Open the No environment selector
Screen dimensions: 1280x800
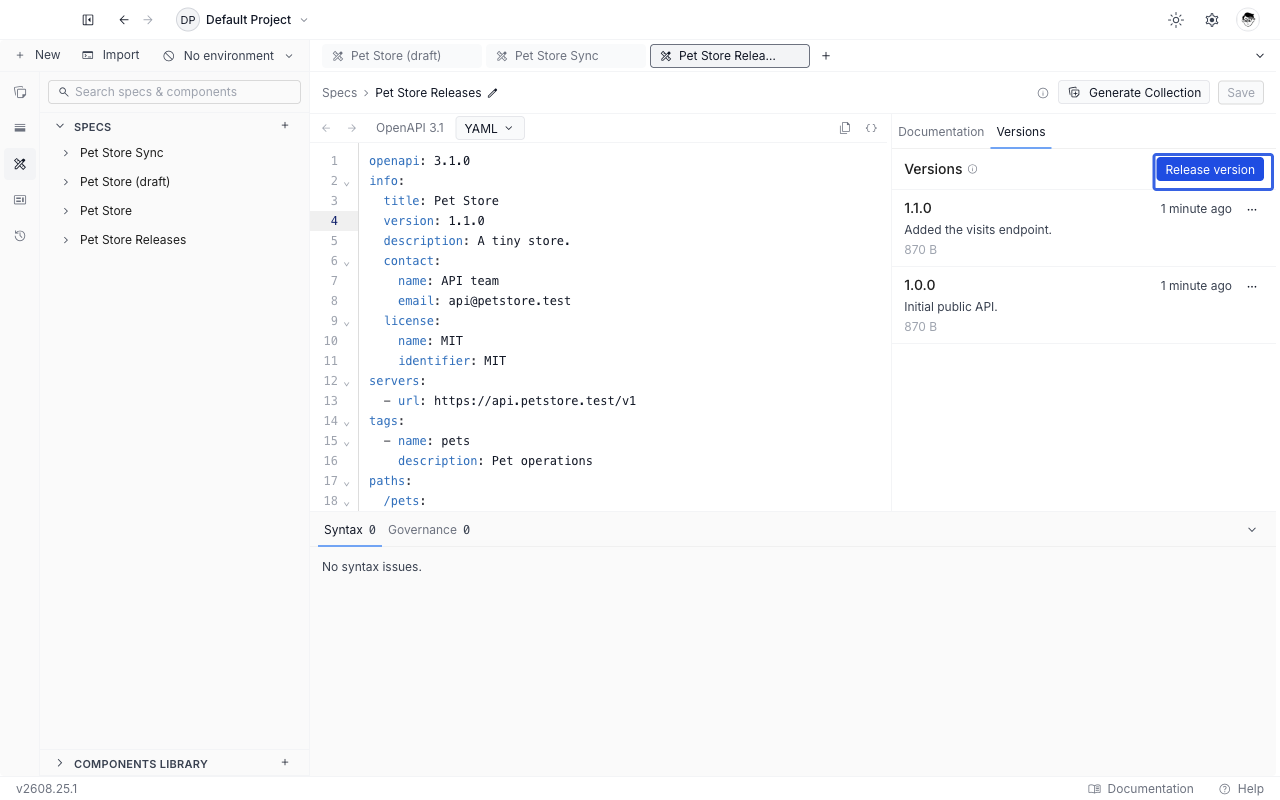[228, 56]
